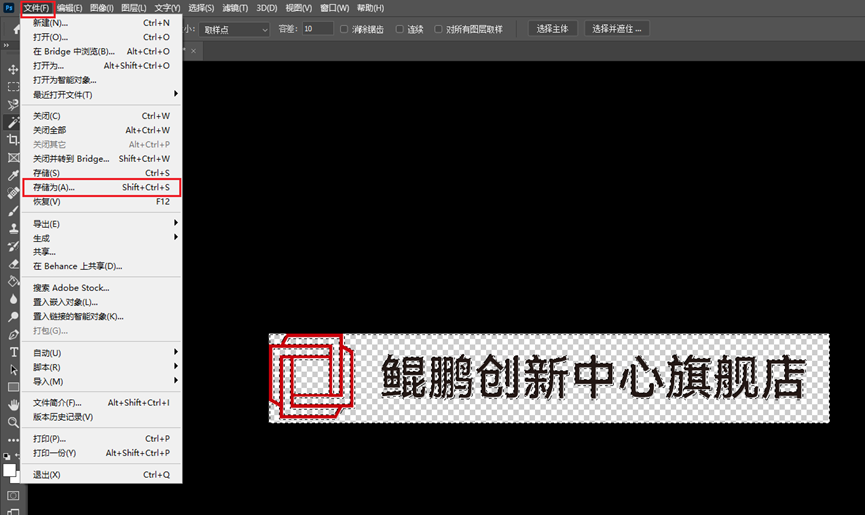Image resolution: width=865 pixels, height=515 pixels.
Task: Select the Blur tool
Action: pos(13,299)
